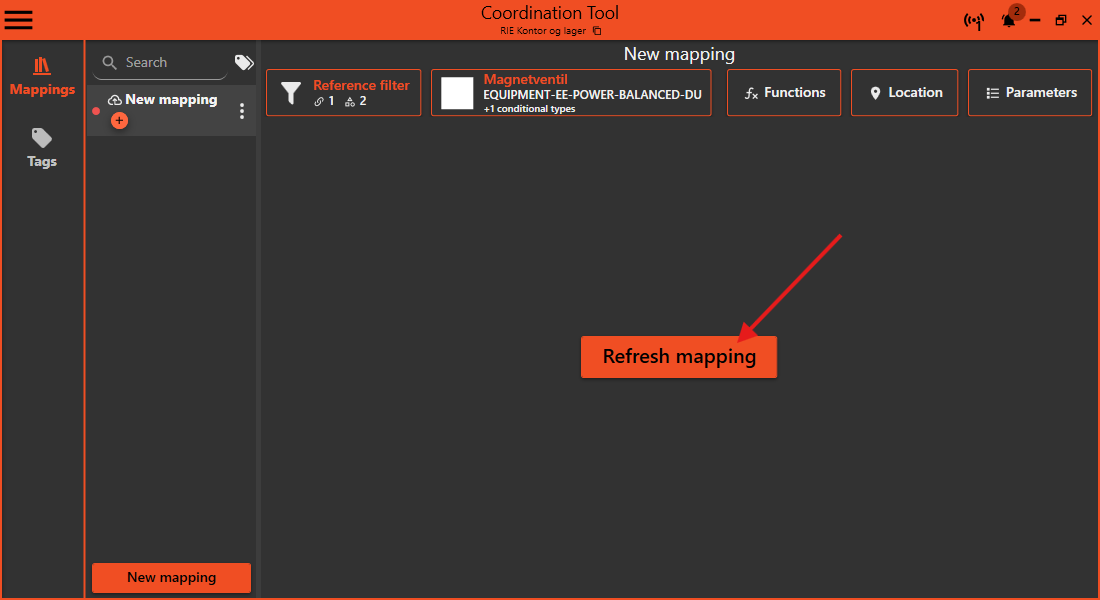Image resolution: width=1100 pixels, height=600 pixels.
Task: Open notifications via the bell icon
Action: point(1008,20)
